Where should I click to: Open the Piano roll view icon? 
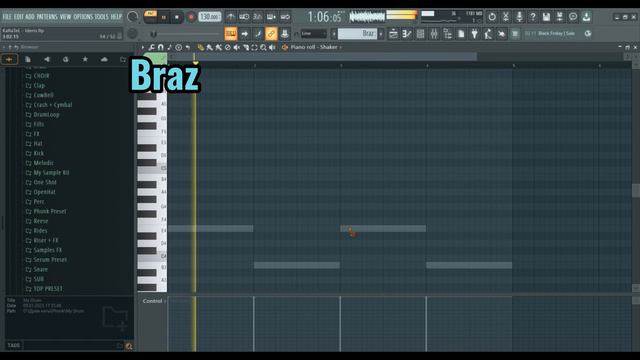coord(407,34)
